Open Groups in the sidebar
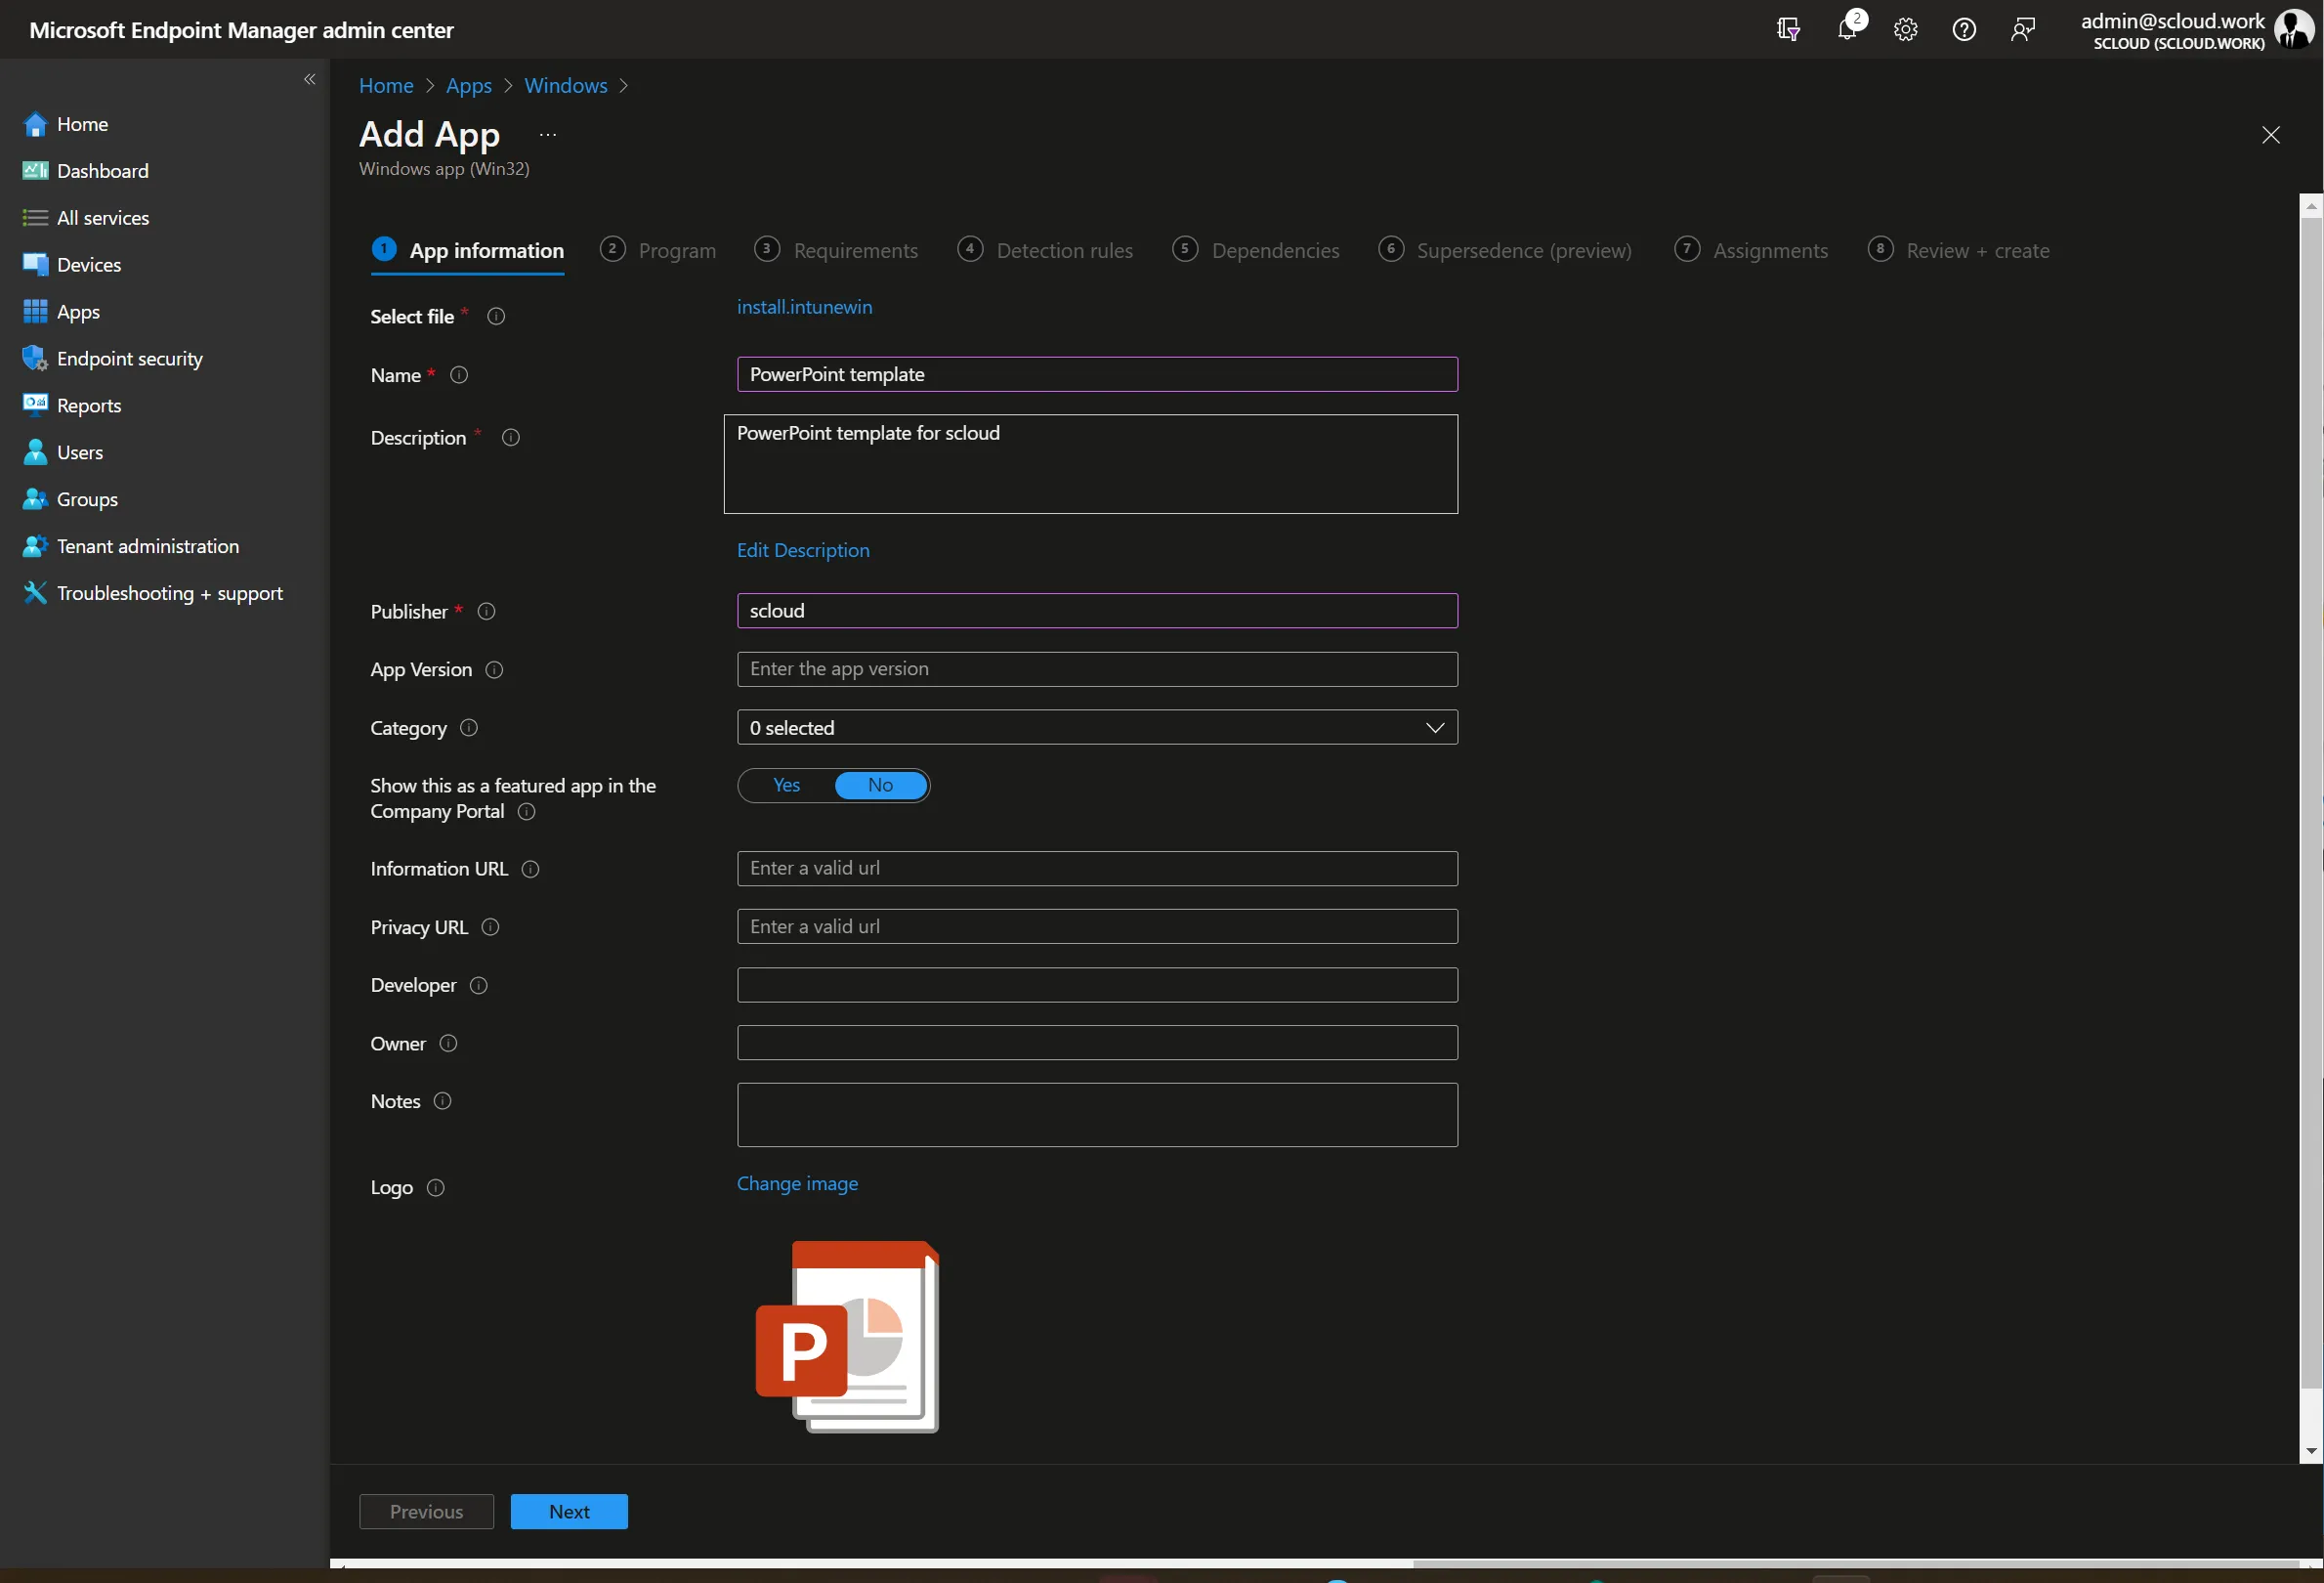Image resolution: width=2324 pixels, height=1583 pixels. 69,500
